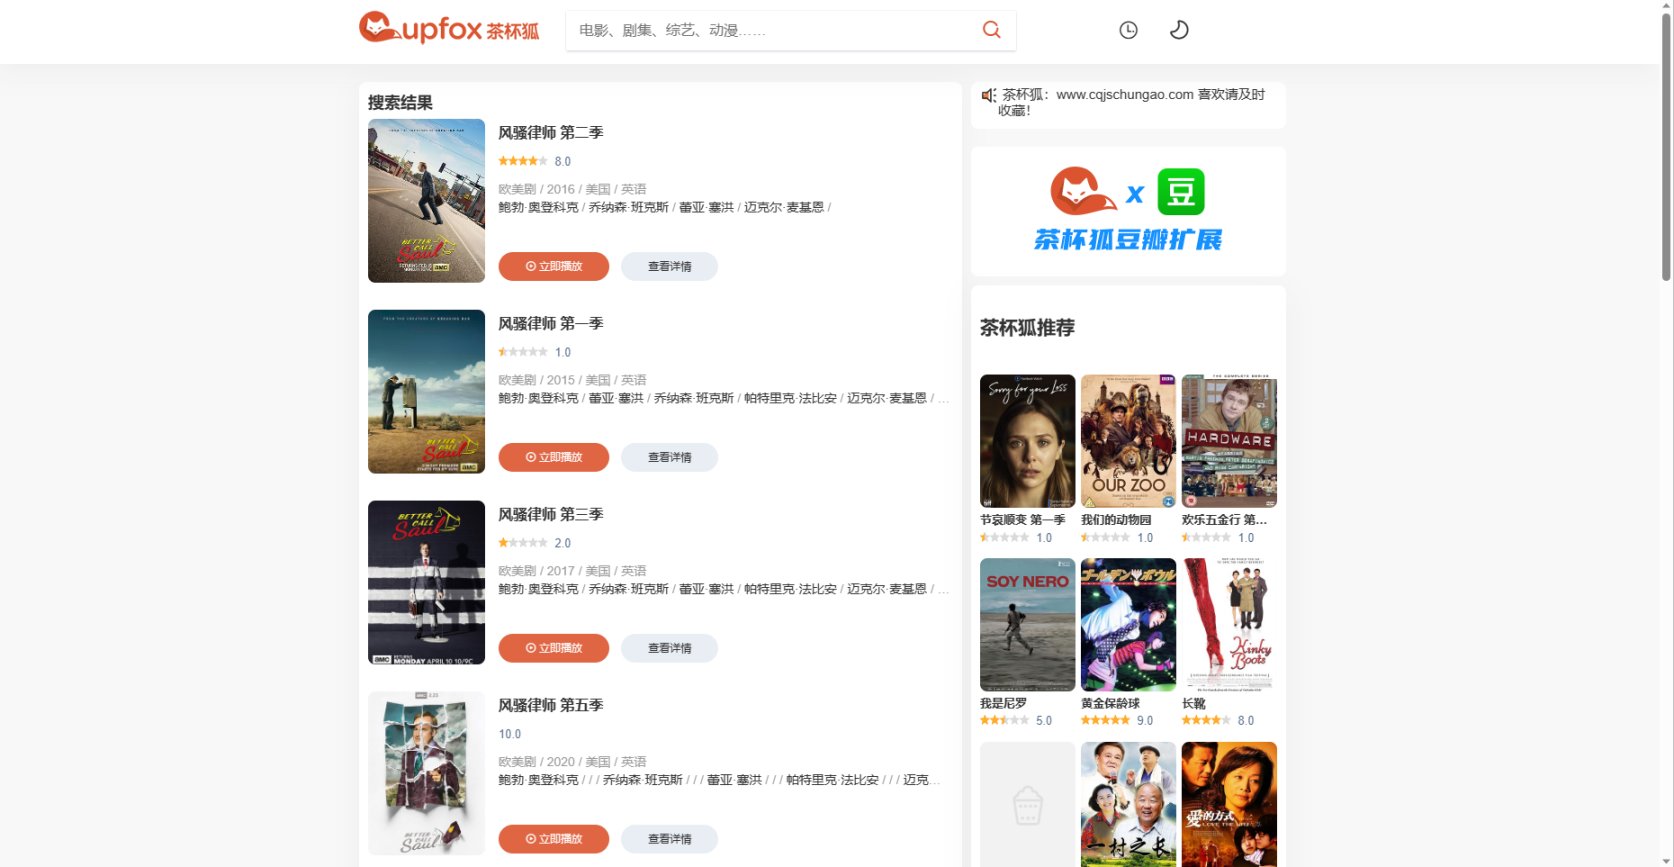
Task: Open 一村之长 recommended poster
Action: point(1128,804)
